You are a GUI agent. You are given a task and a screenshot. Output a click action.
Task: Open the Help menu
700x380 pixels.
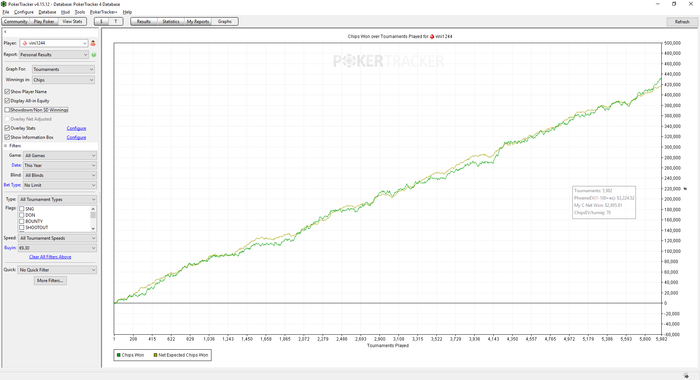[x=127, y=12]
